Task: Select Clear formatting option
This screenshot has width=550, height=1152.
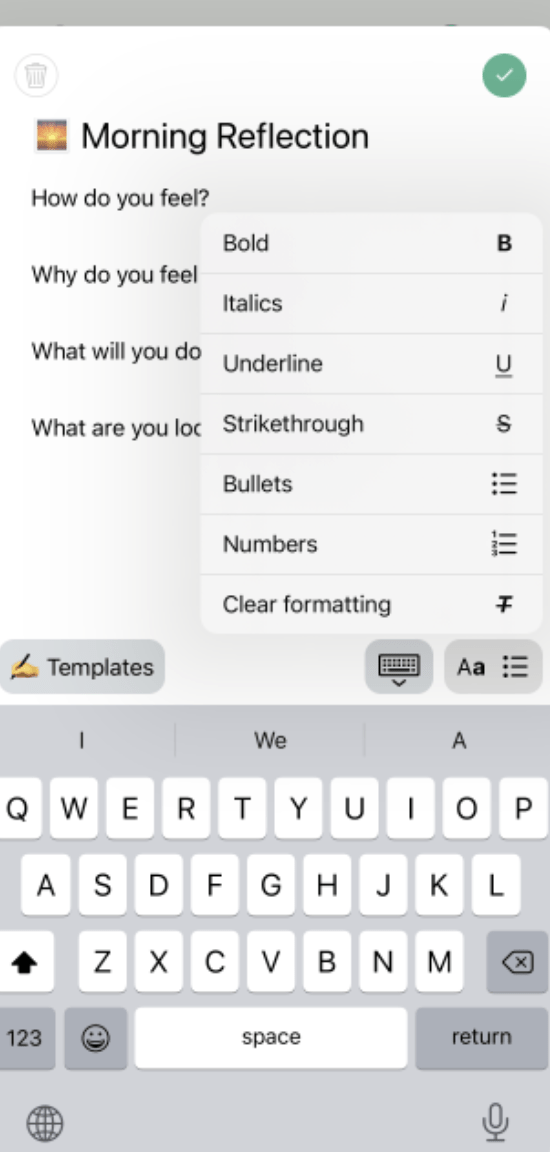Action: [x=371, y=605]
